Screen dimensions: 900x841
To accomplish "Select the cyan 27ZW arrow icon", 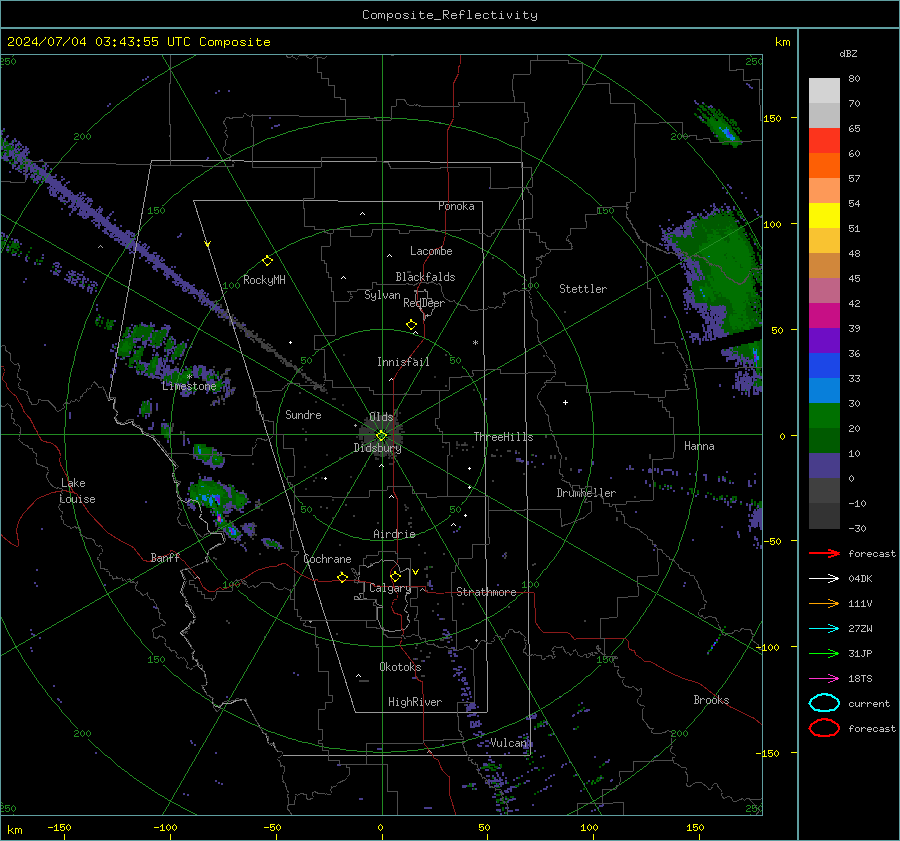I will tap(824, 629).
